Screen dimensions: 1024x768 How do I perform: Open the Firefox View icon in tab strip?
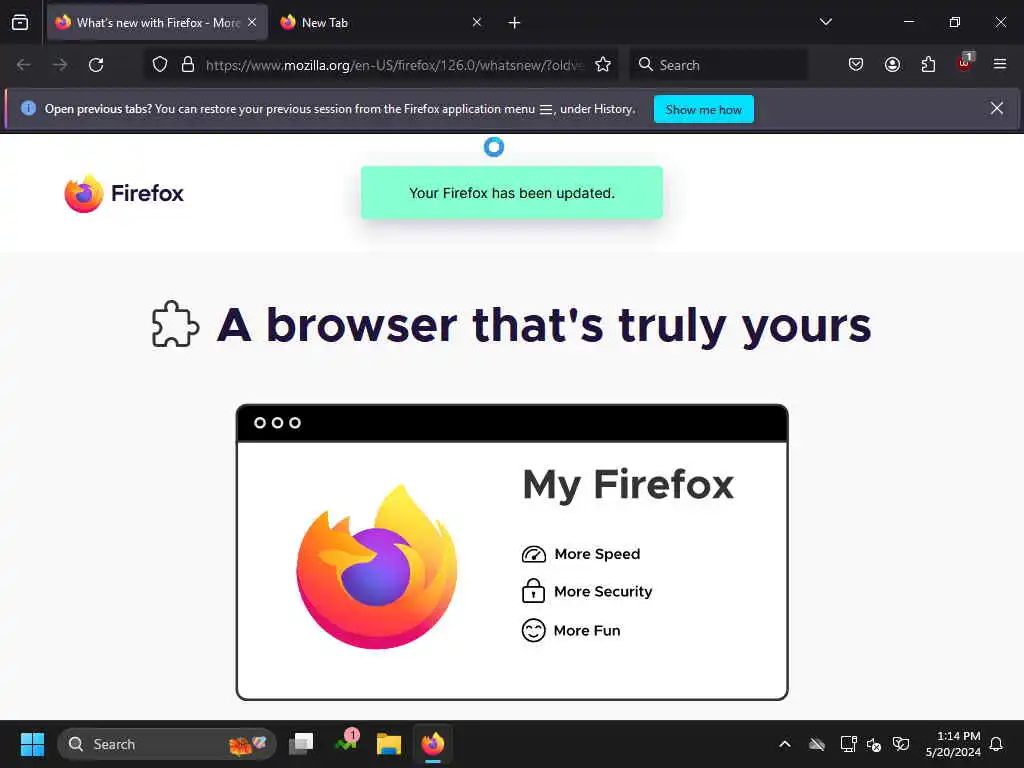tap(20, 23)
